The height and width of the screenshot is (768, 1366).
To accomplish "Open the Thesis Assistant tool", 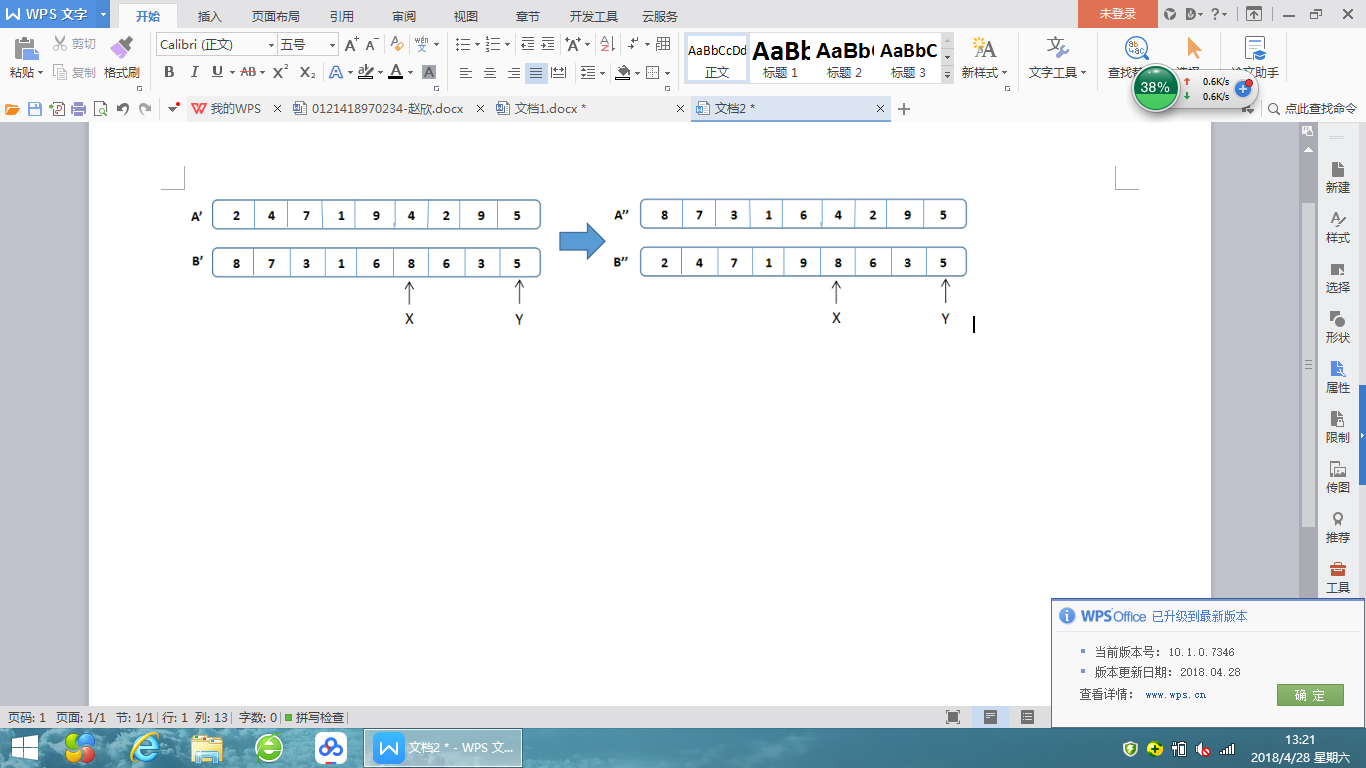I will [1255, 58].
